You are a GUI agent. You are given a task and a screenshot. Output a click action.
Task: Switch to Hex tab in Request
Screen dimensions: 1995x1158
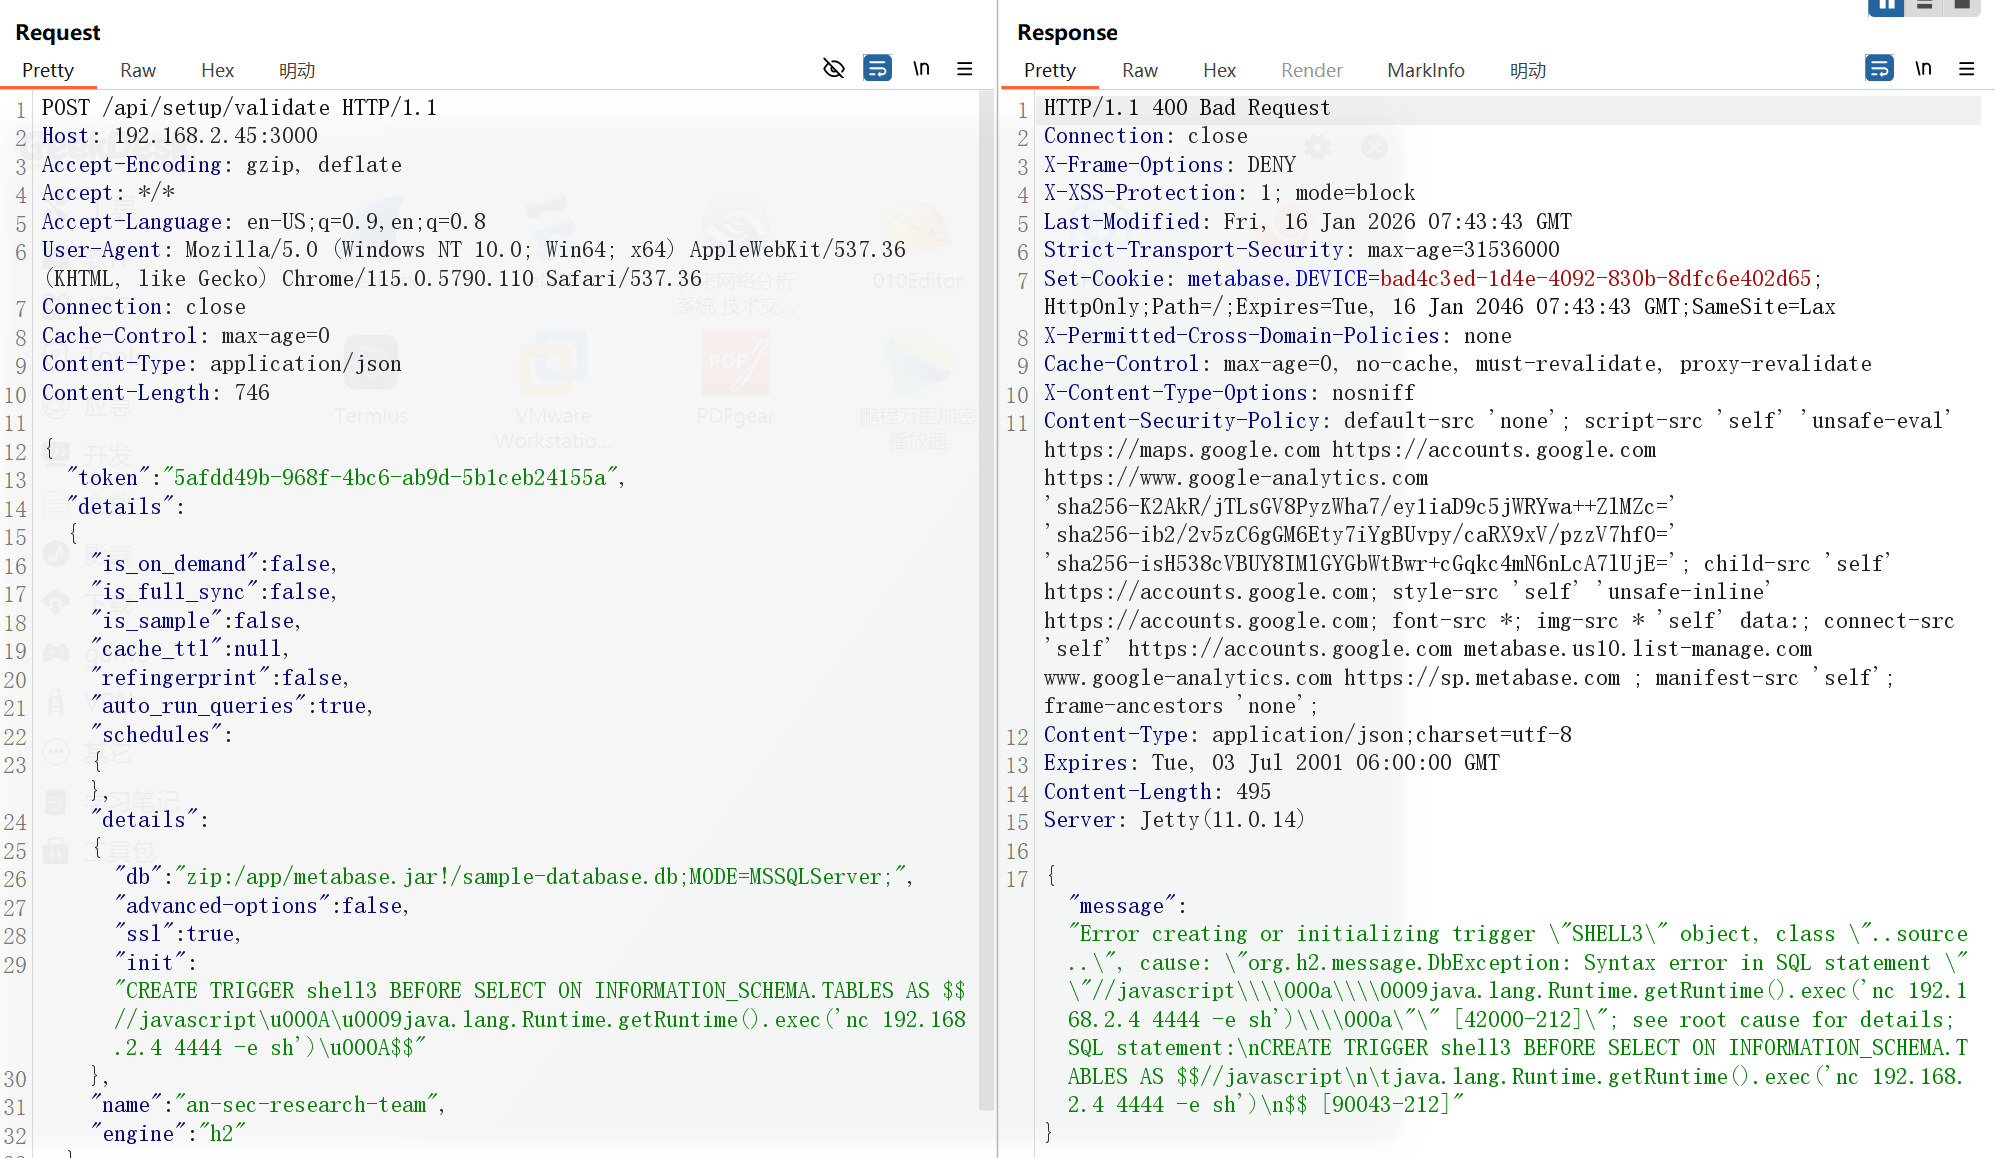click(217, 70)
